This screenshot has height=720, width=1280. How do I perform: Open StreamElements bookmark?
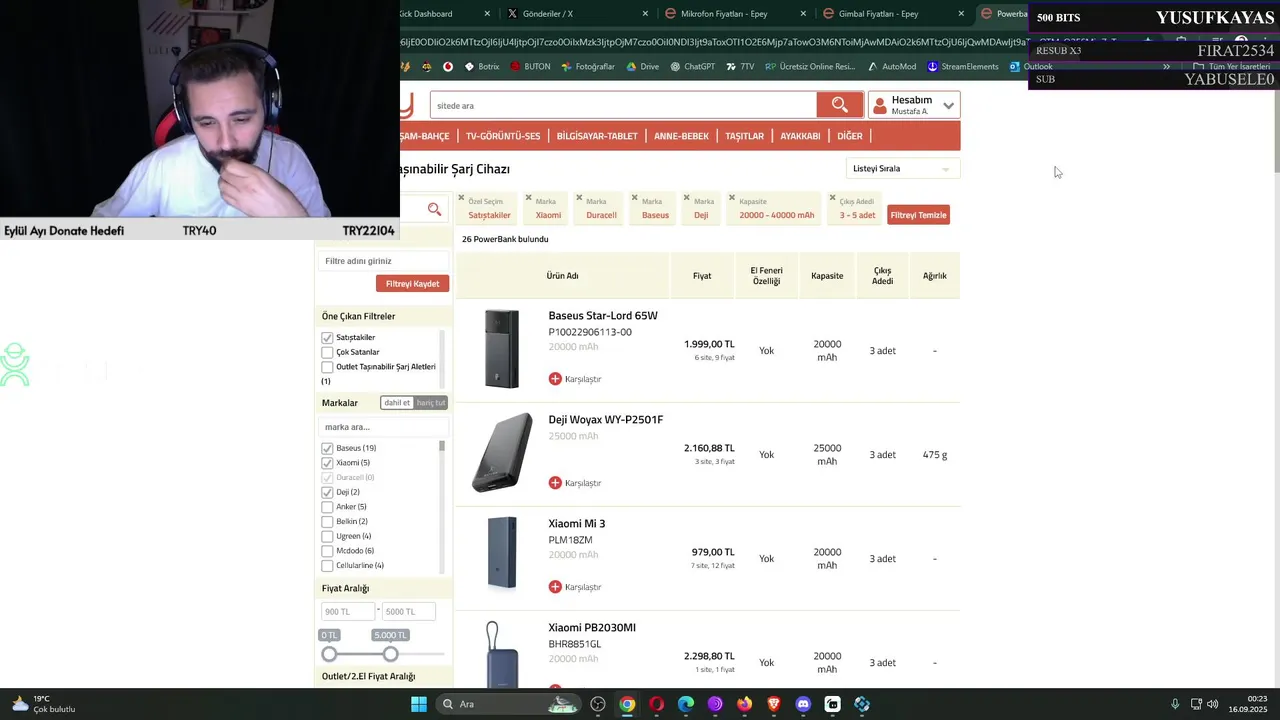coord(963,67)
